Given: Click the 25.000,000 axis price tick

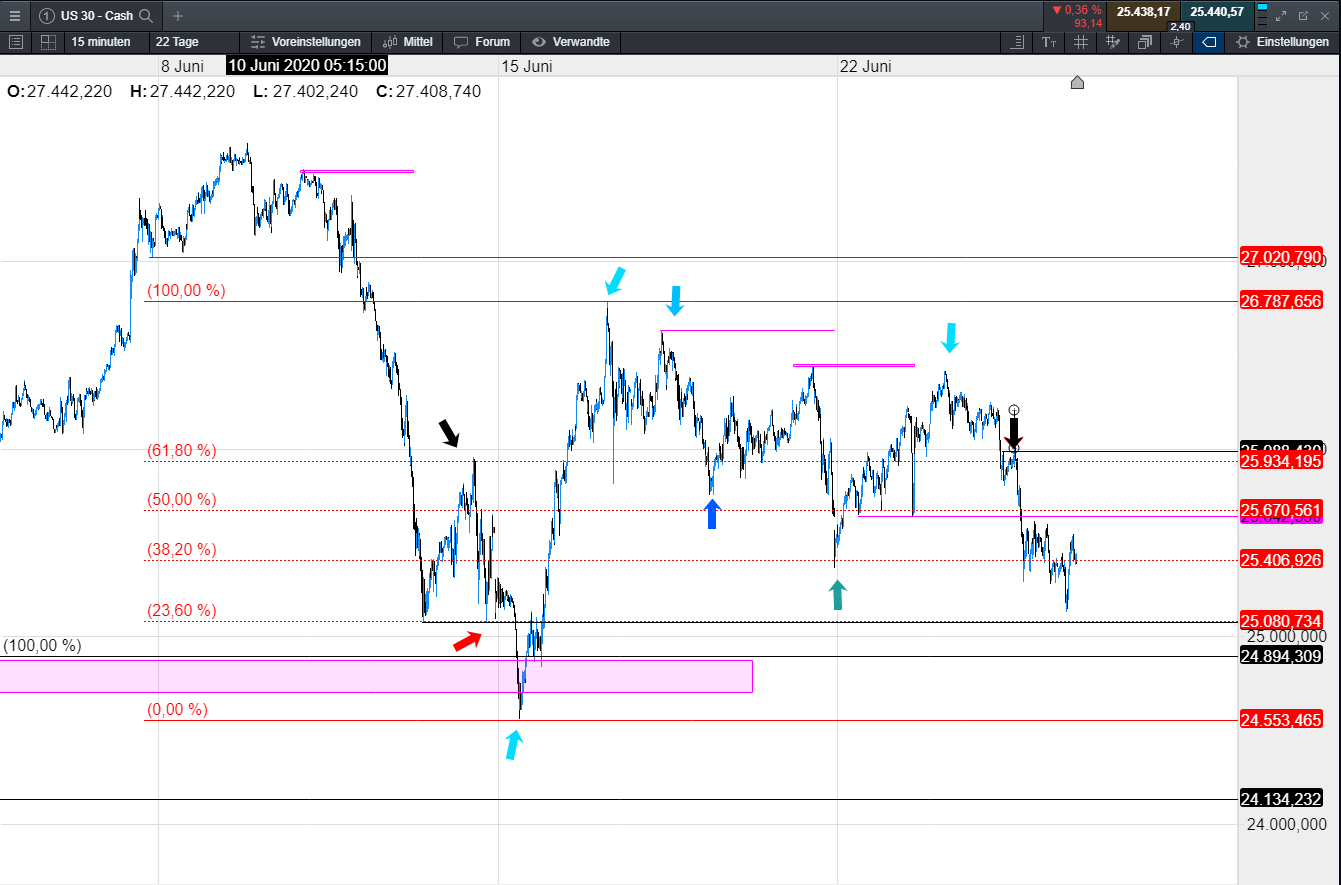Looking at the screenshot, I should coord(1285,637).
